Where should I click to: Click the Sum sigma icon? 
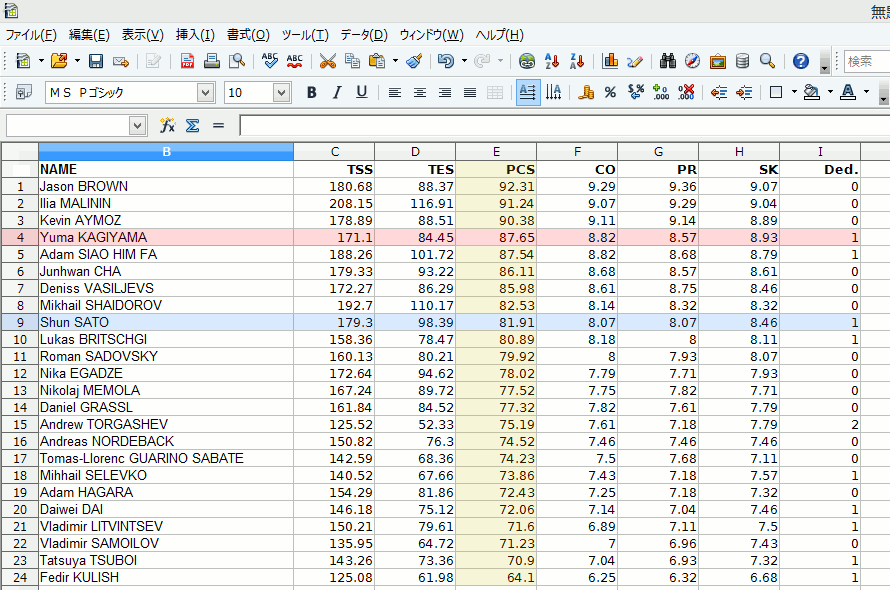coord(192,125)
